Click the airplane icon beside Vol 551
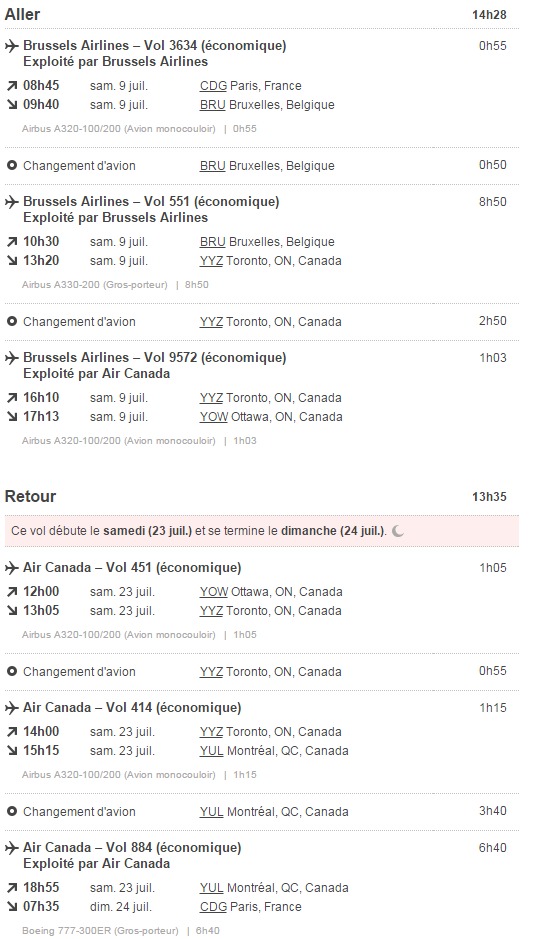 click(12, 202)
